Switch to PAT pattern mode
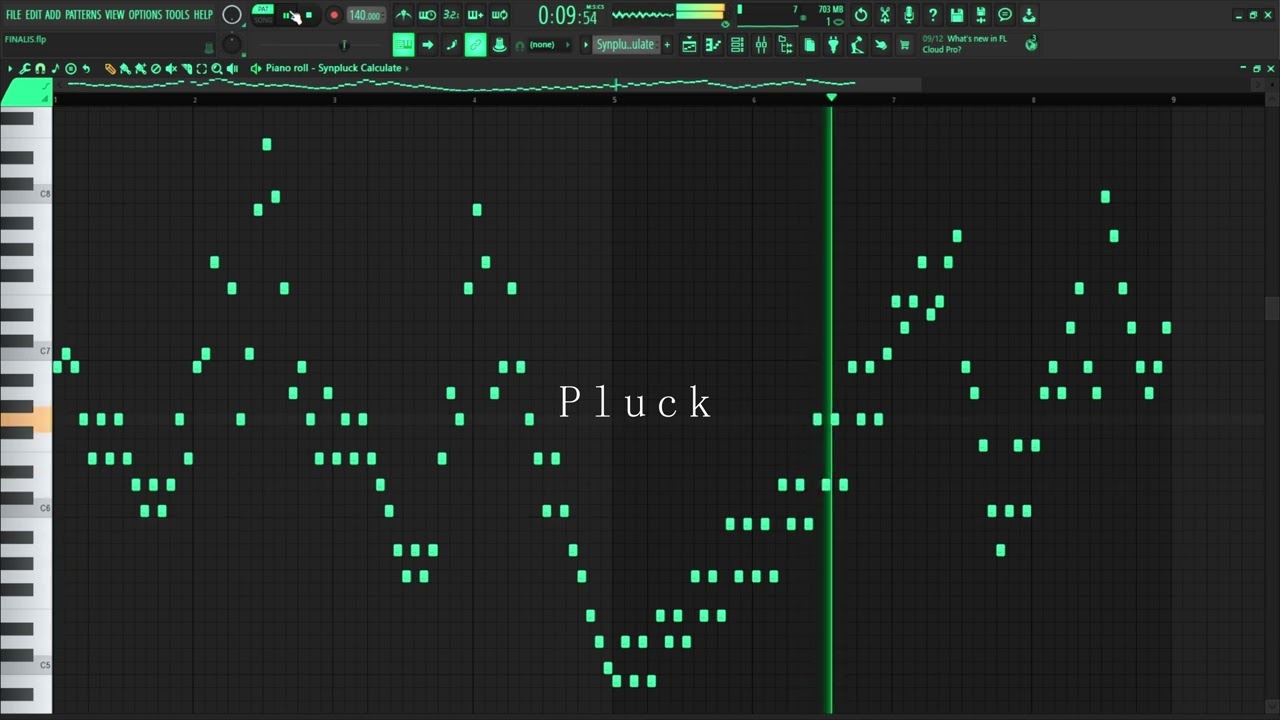Viewport: 1280px width, 720px height. tap(263, 9)
